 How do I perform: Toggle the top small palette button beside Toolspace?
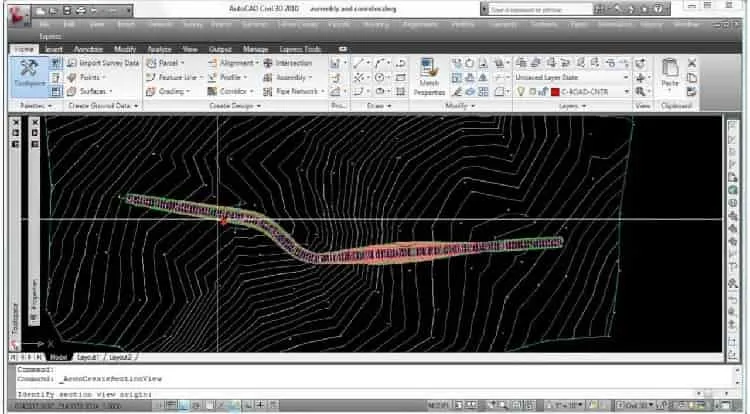56,63
